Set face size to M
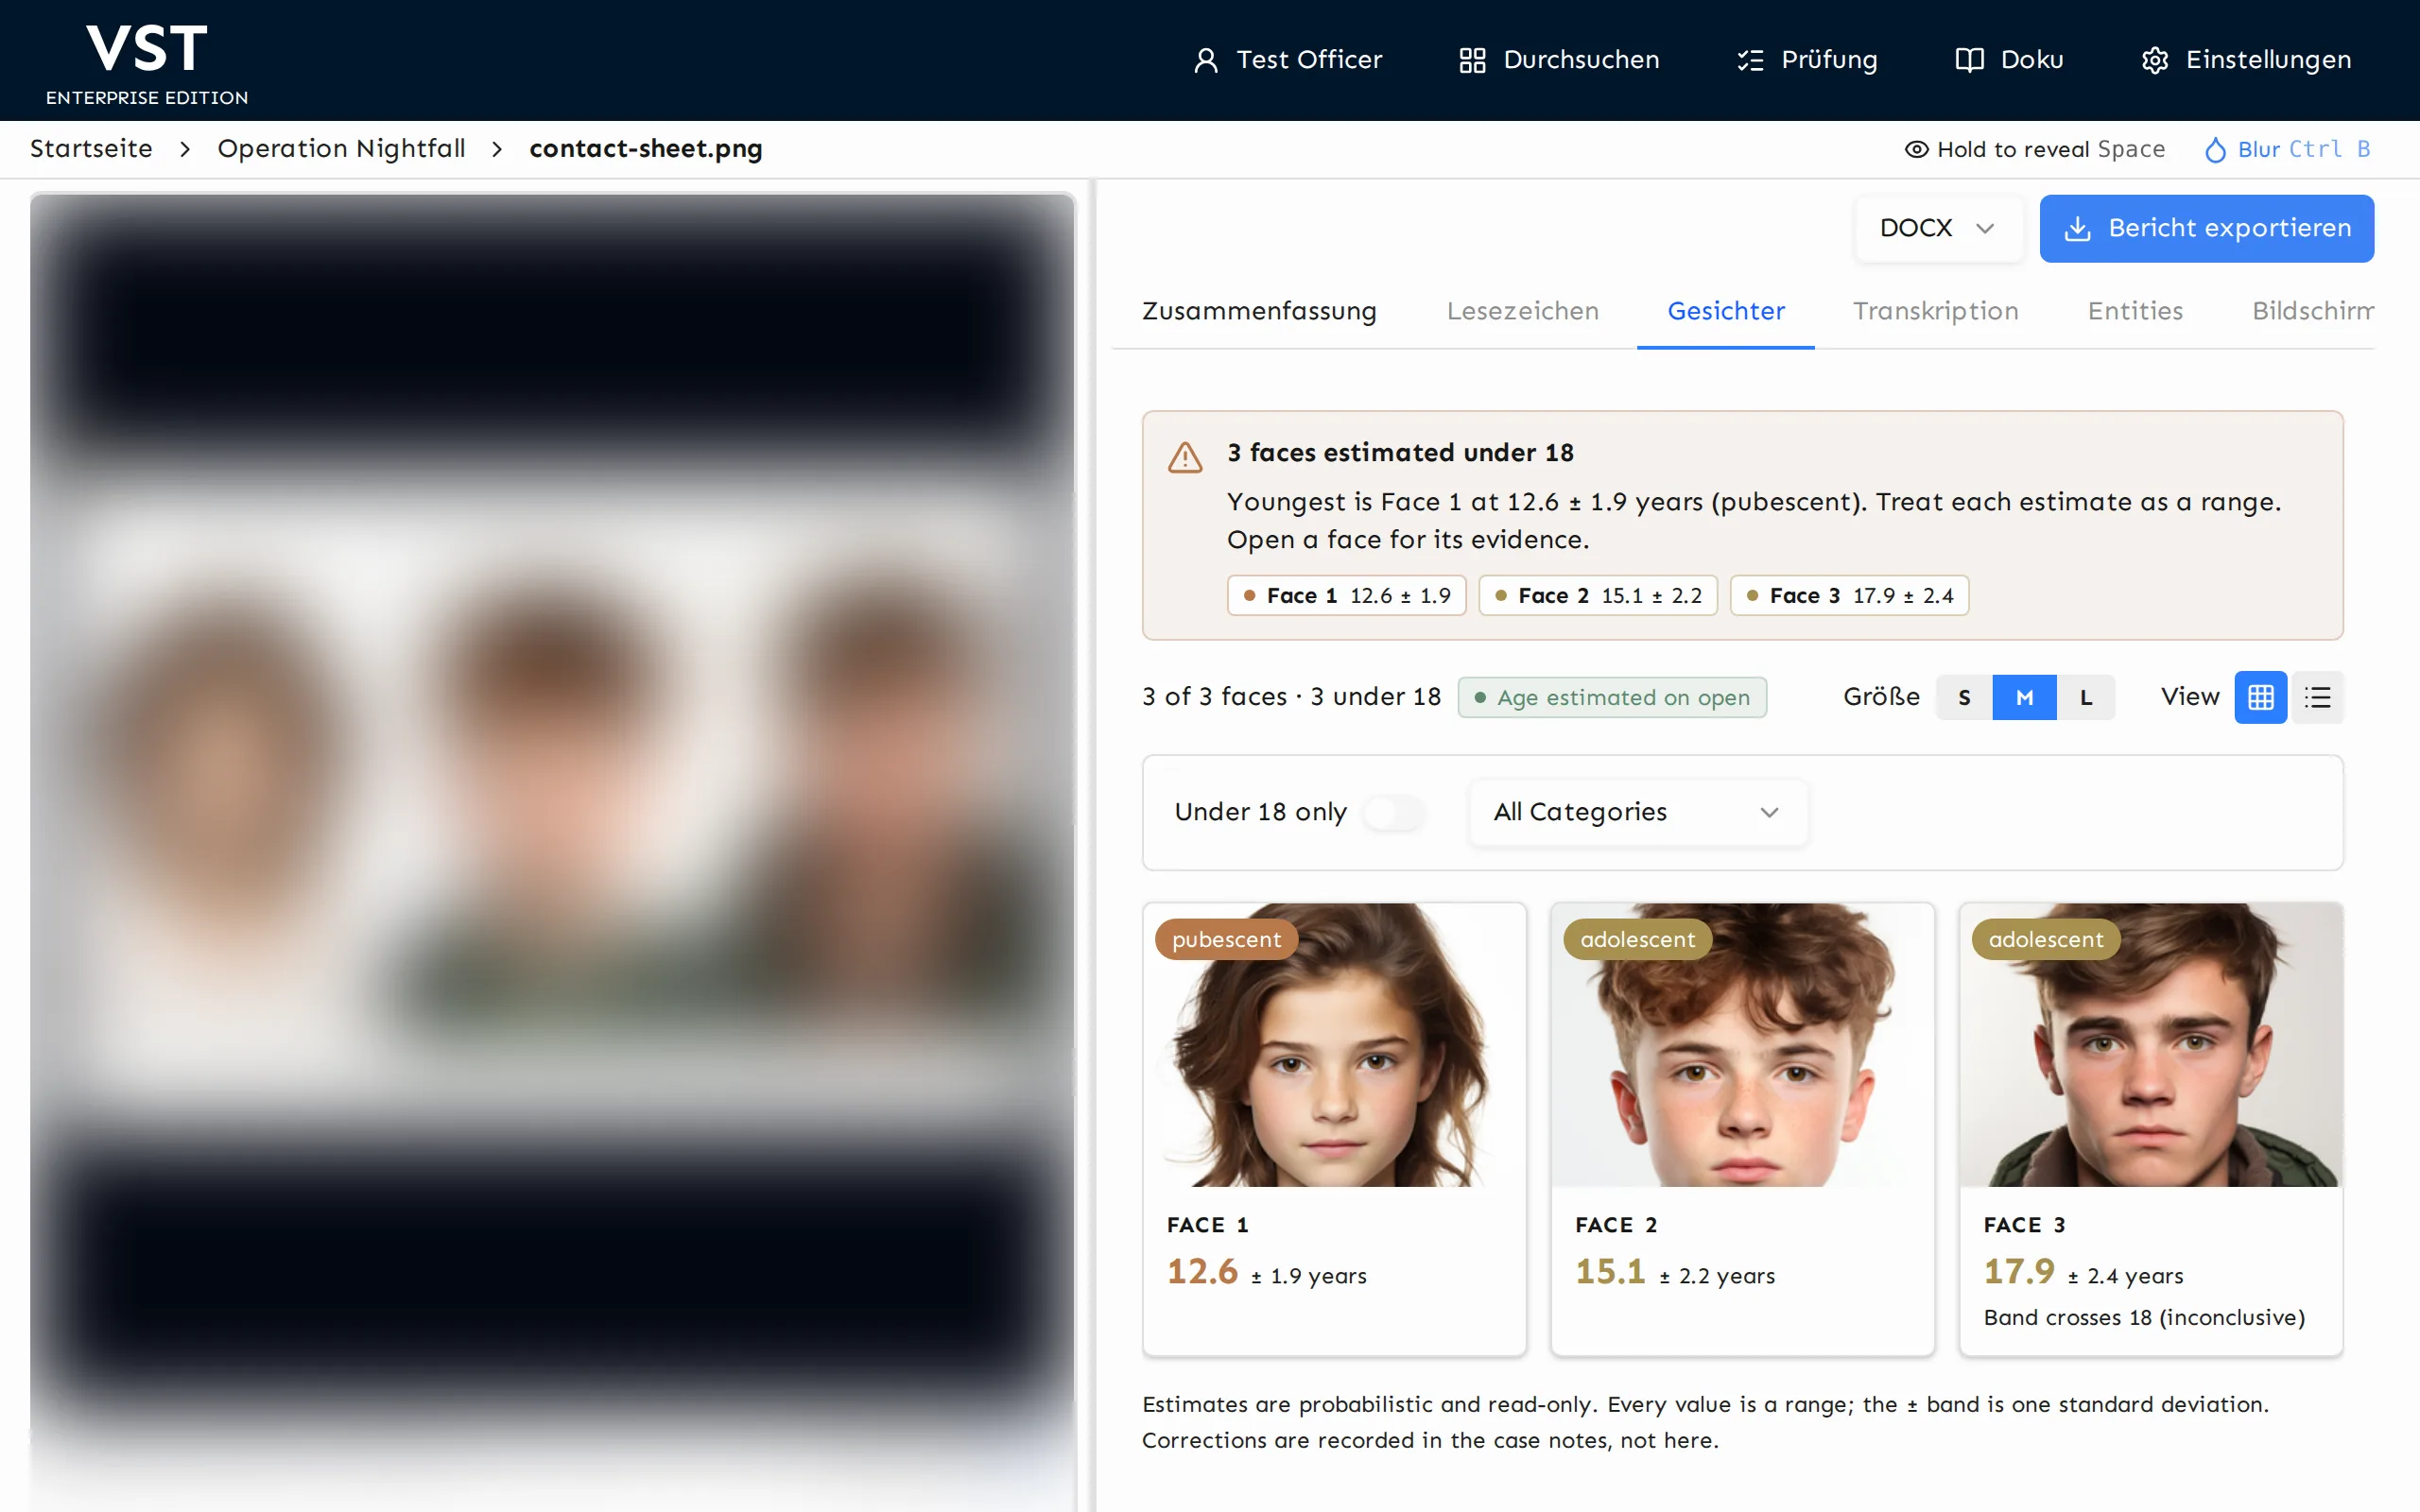The image size is (2420, 1512). (2024, 697)
